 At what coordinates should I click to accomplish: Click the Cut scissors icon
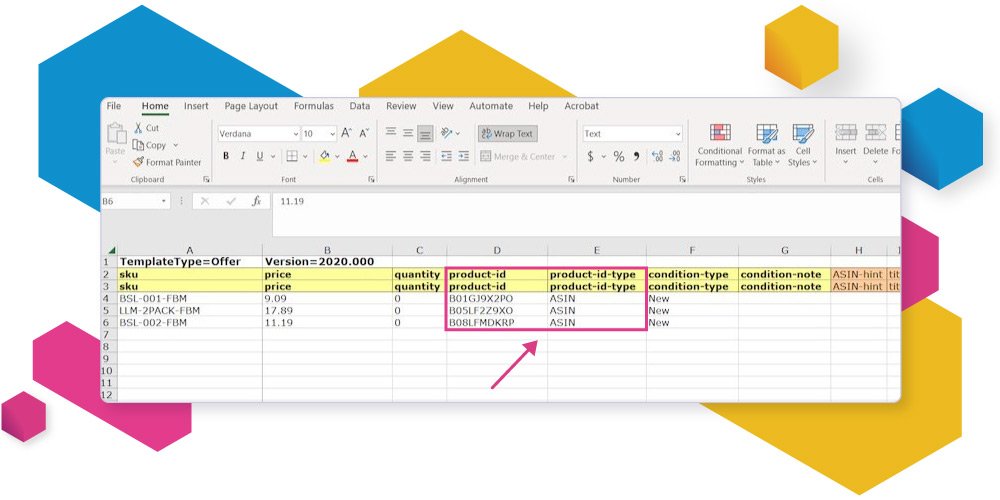point(139,128)
